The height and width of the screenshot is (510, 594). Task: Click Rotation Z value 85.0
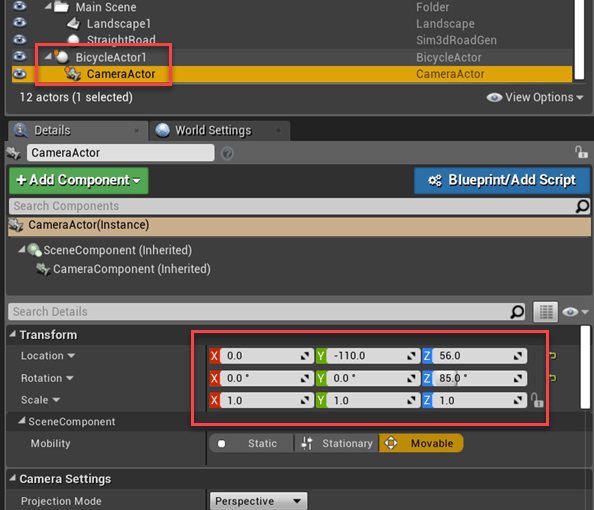click(x=479, y=378)
